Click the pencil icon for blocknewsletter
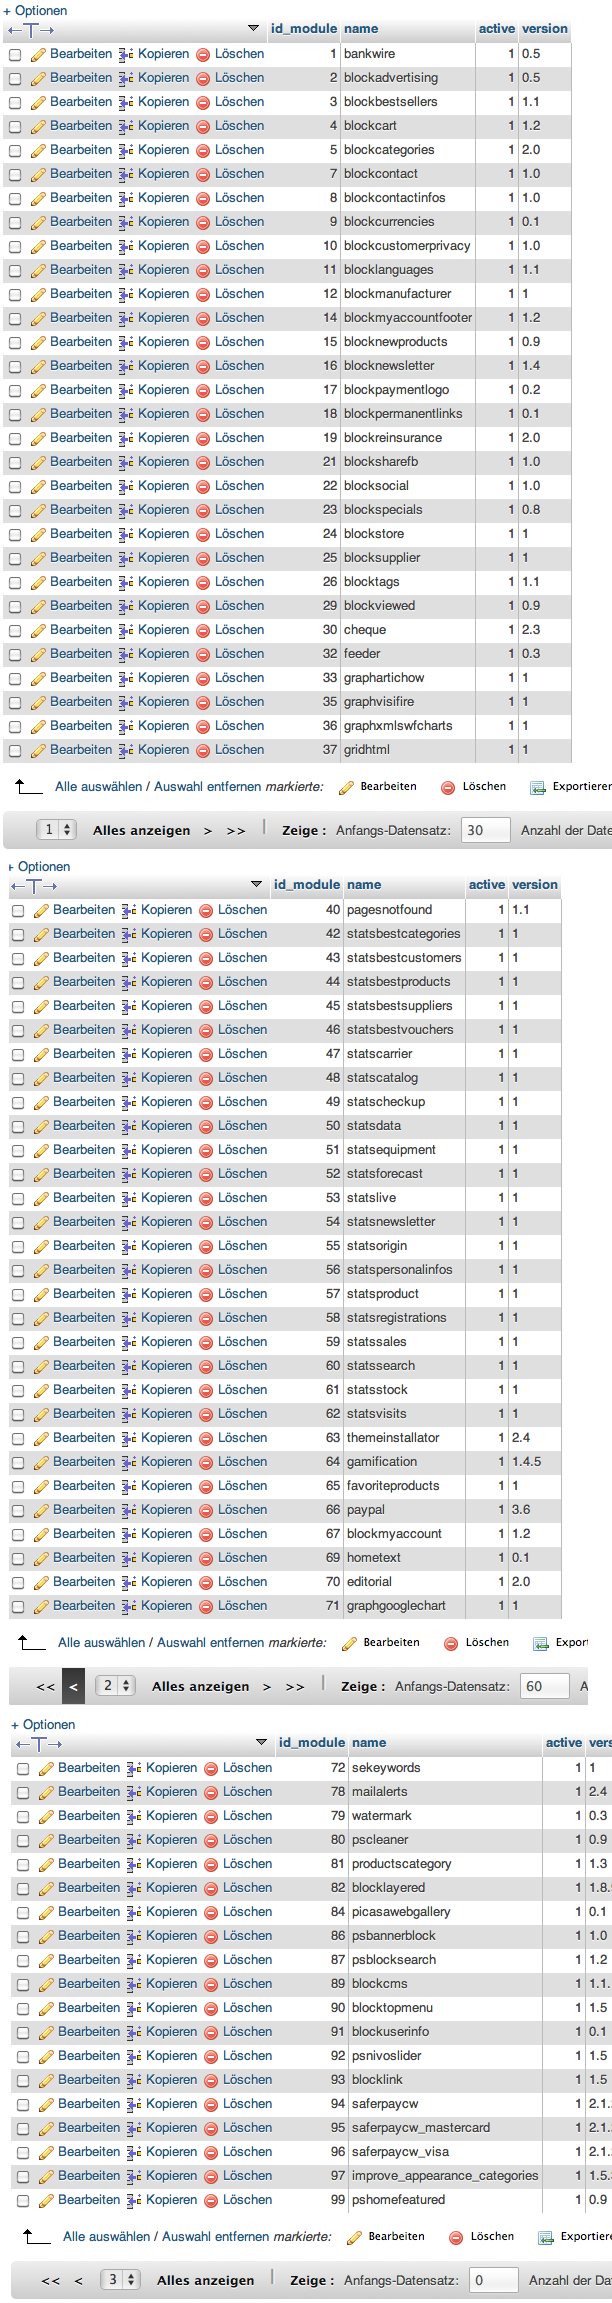612x2303 pixels. pos(38,366)
